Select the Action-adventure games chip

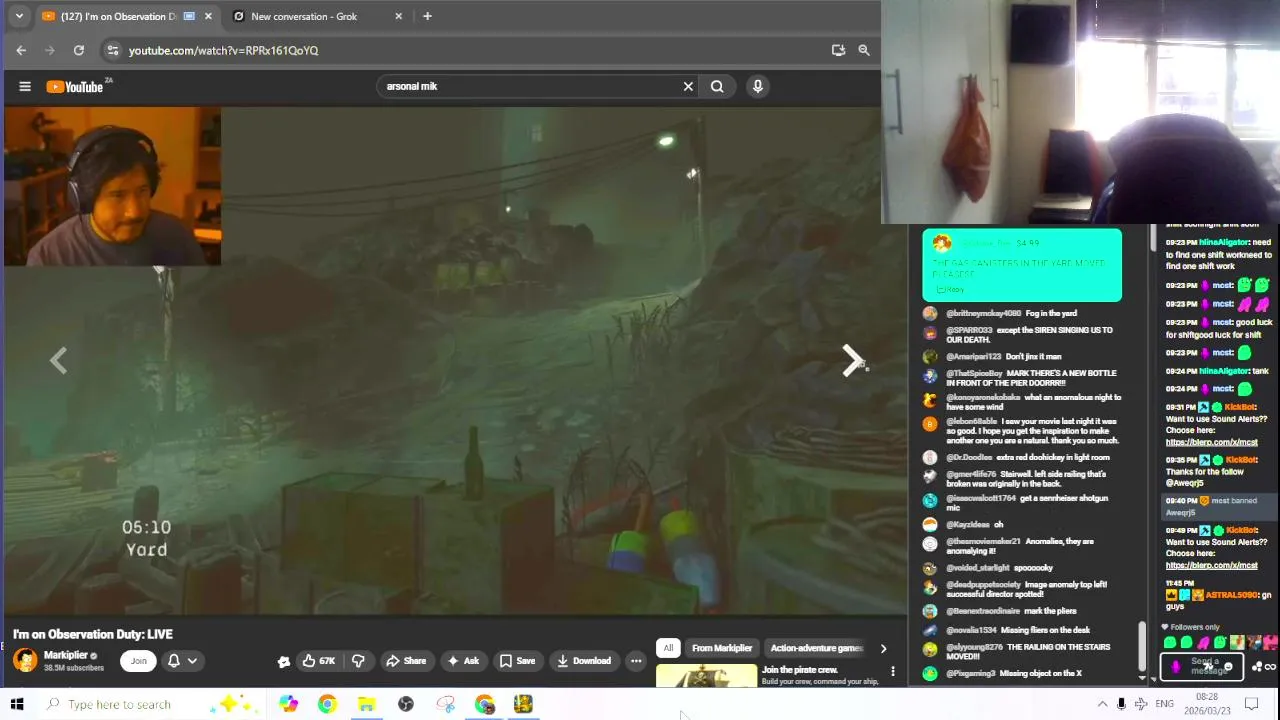click(x=816, y=648)
